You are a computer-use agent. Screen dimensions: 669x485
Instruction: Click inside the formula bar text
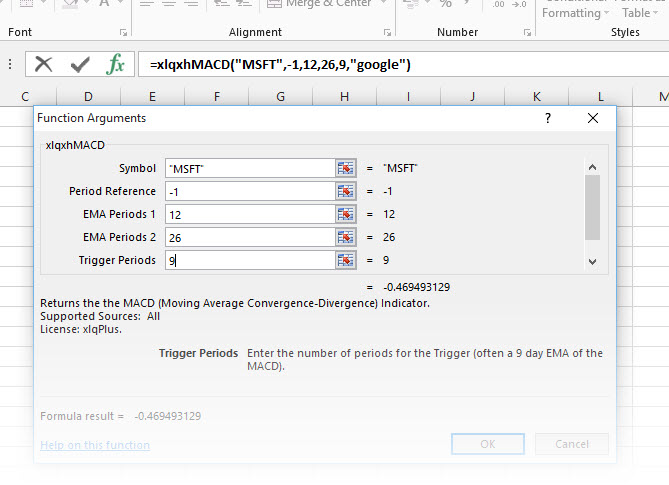[x=280, y=64]
